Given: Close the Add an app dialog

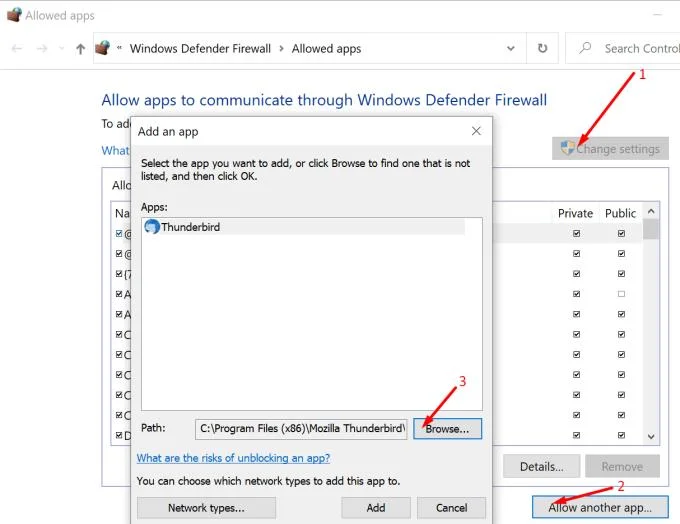Looking at the screenshot, I should [476, 131].
